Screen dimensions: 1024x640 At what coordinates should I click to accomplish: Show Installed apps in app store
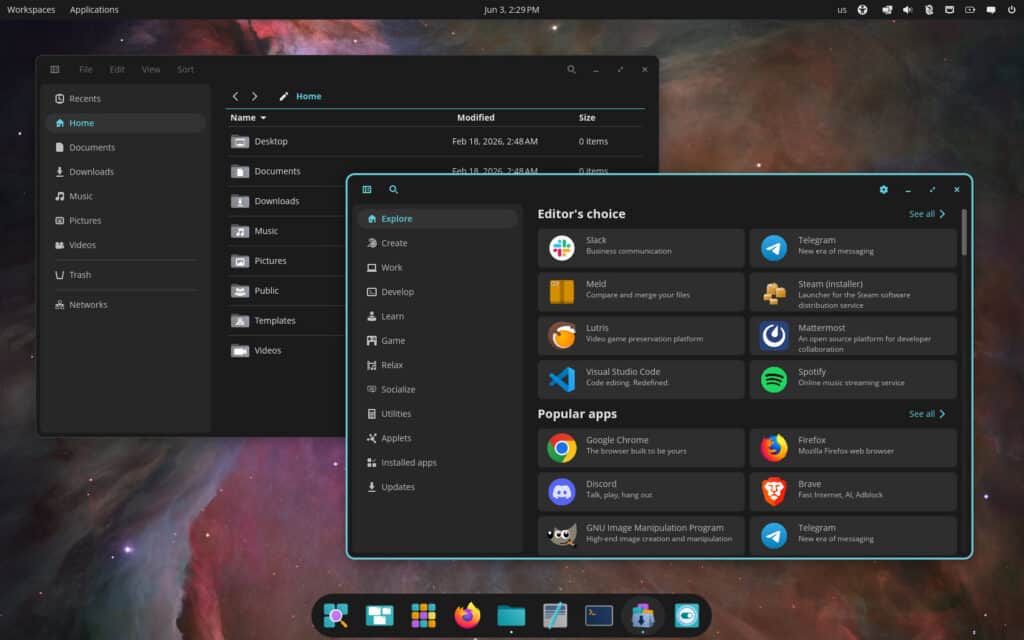(438, 462)
